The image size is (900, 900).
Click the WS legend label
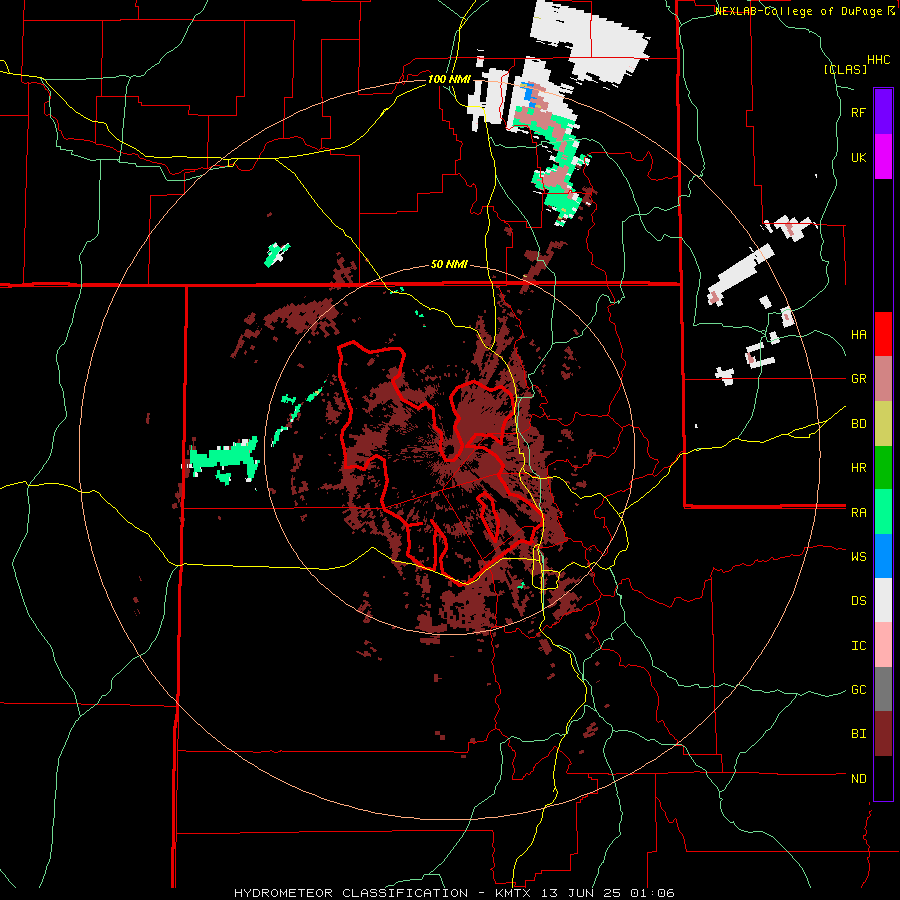pyautogui.click(x=858, y=557)
